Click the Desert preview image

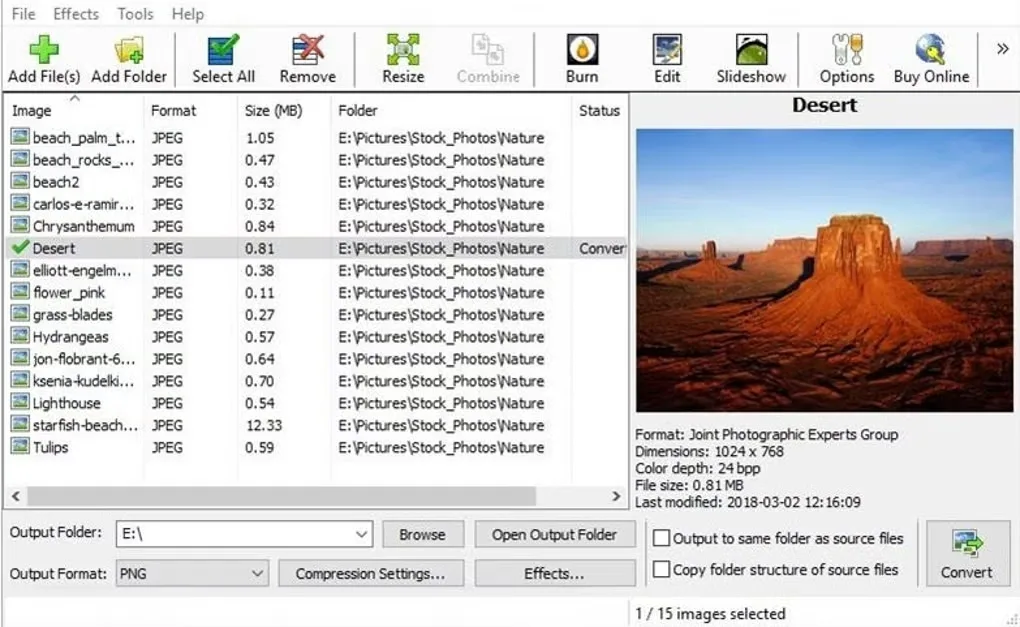click(x=824, y=270)
